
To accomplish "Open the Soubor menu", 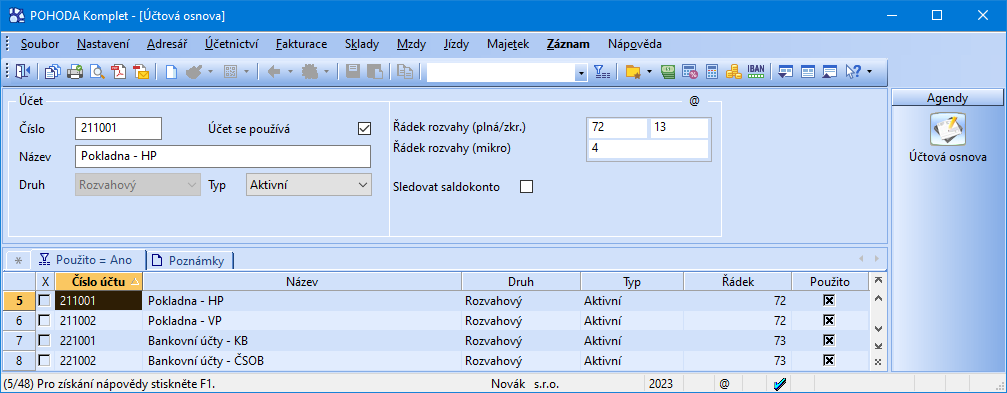I will (x=40, y=44).
